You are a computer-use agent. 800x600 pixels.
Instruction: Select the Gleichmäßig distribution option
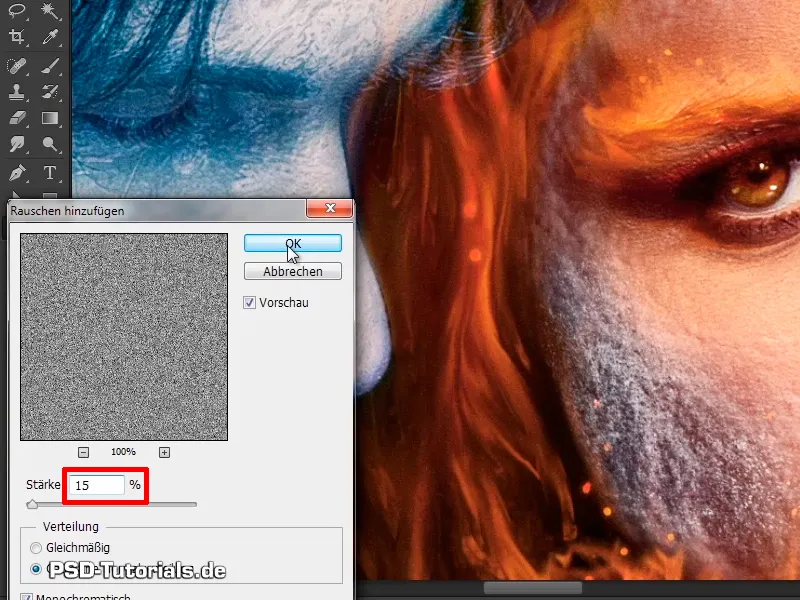pos(36,548)
